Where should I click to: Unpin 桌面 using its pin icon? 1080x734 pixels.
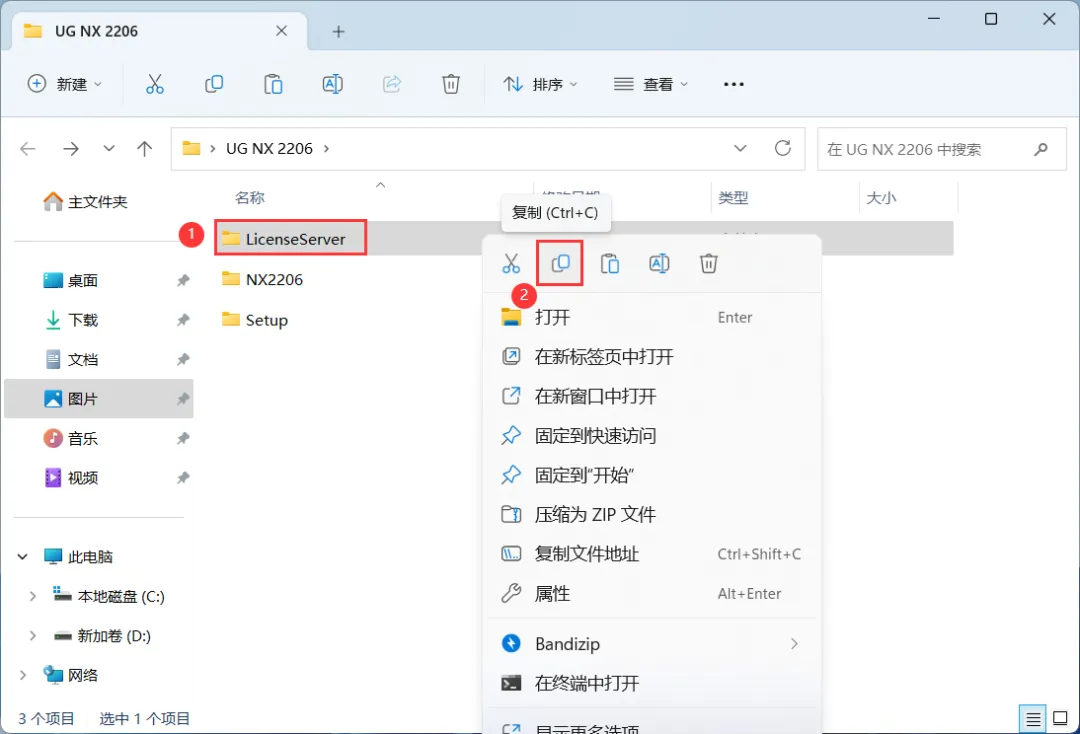(x=183, y=280)
